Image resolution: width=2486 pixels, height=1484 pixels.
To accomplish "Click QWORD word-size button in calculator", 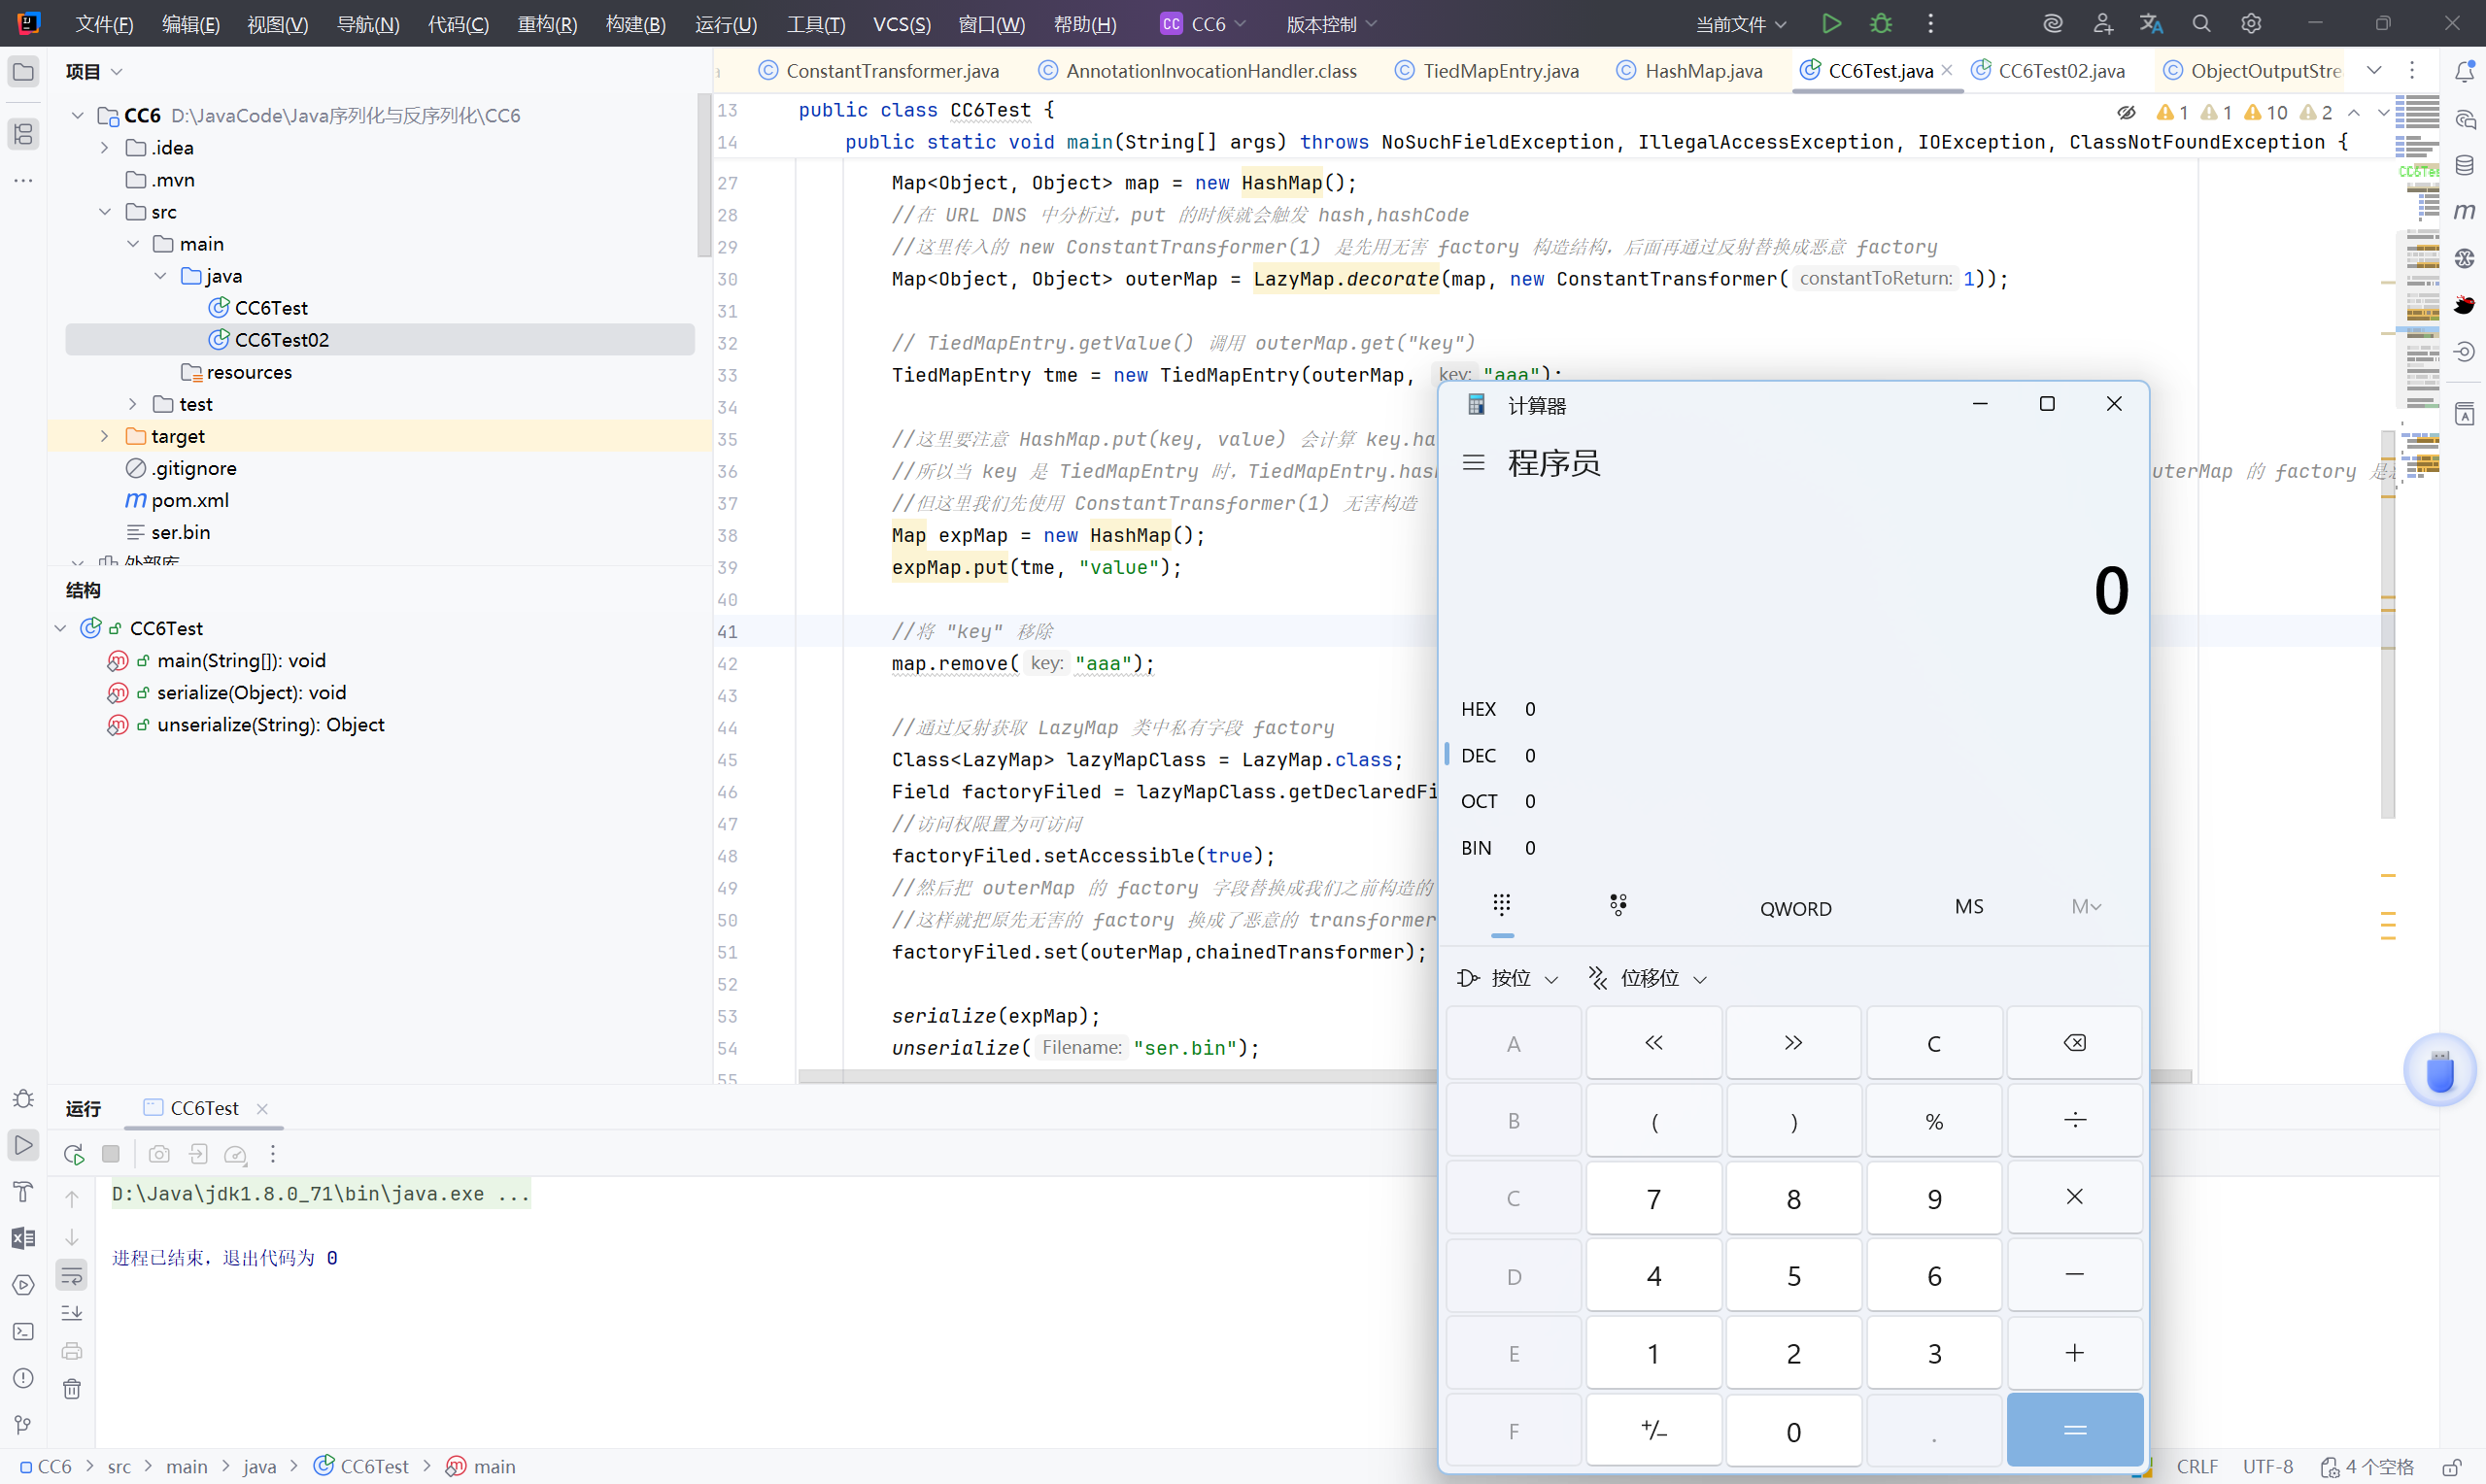I will [1795, 908].
